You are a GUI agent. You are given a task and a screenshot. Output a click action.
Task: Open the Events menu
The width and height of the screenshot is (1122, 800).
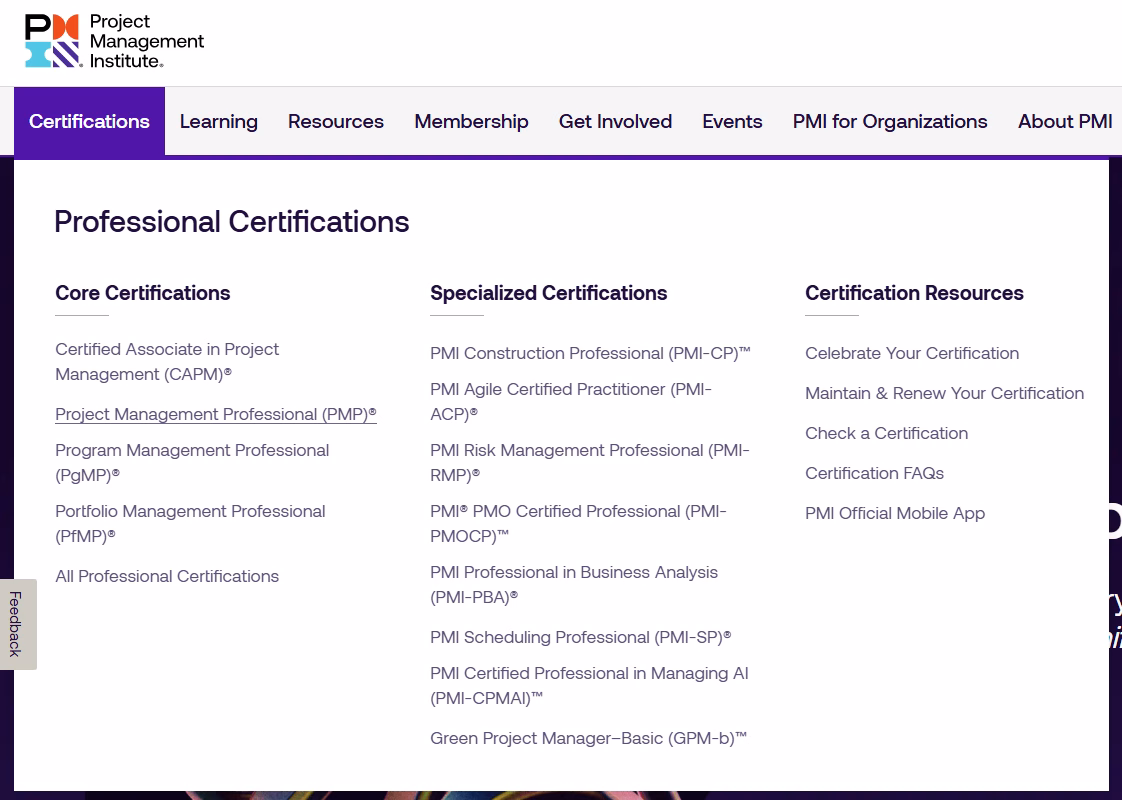[x=732, y=121]
